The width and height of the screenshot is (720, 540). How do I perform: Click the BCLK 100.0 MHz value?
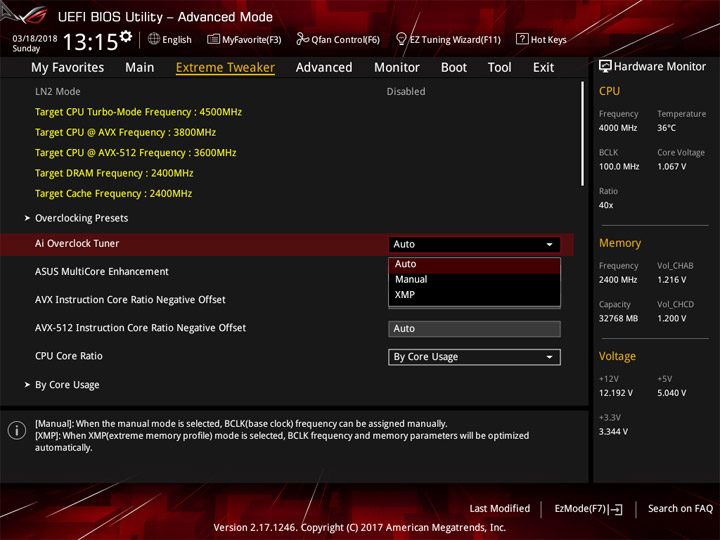point(619,166)
